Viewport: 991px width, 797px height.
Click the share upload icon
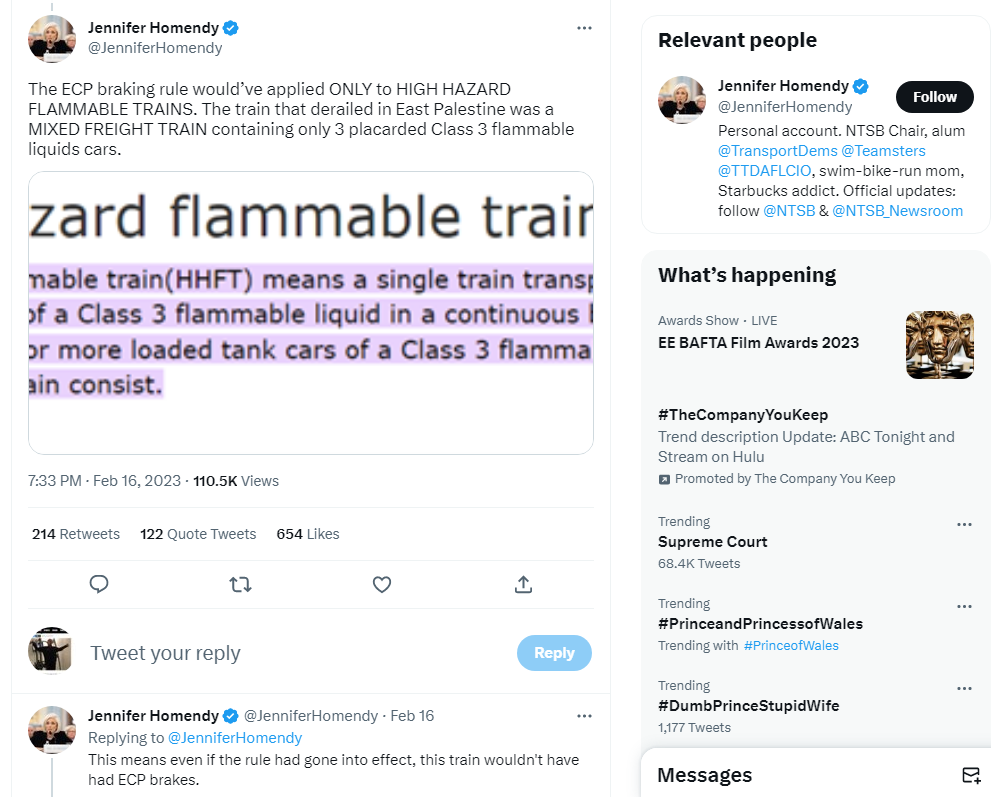(522, 584)
